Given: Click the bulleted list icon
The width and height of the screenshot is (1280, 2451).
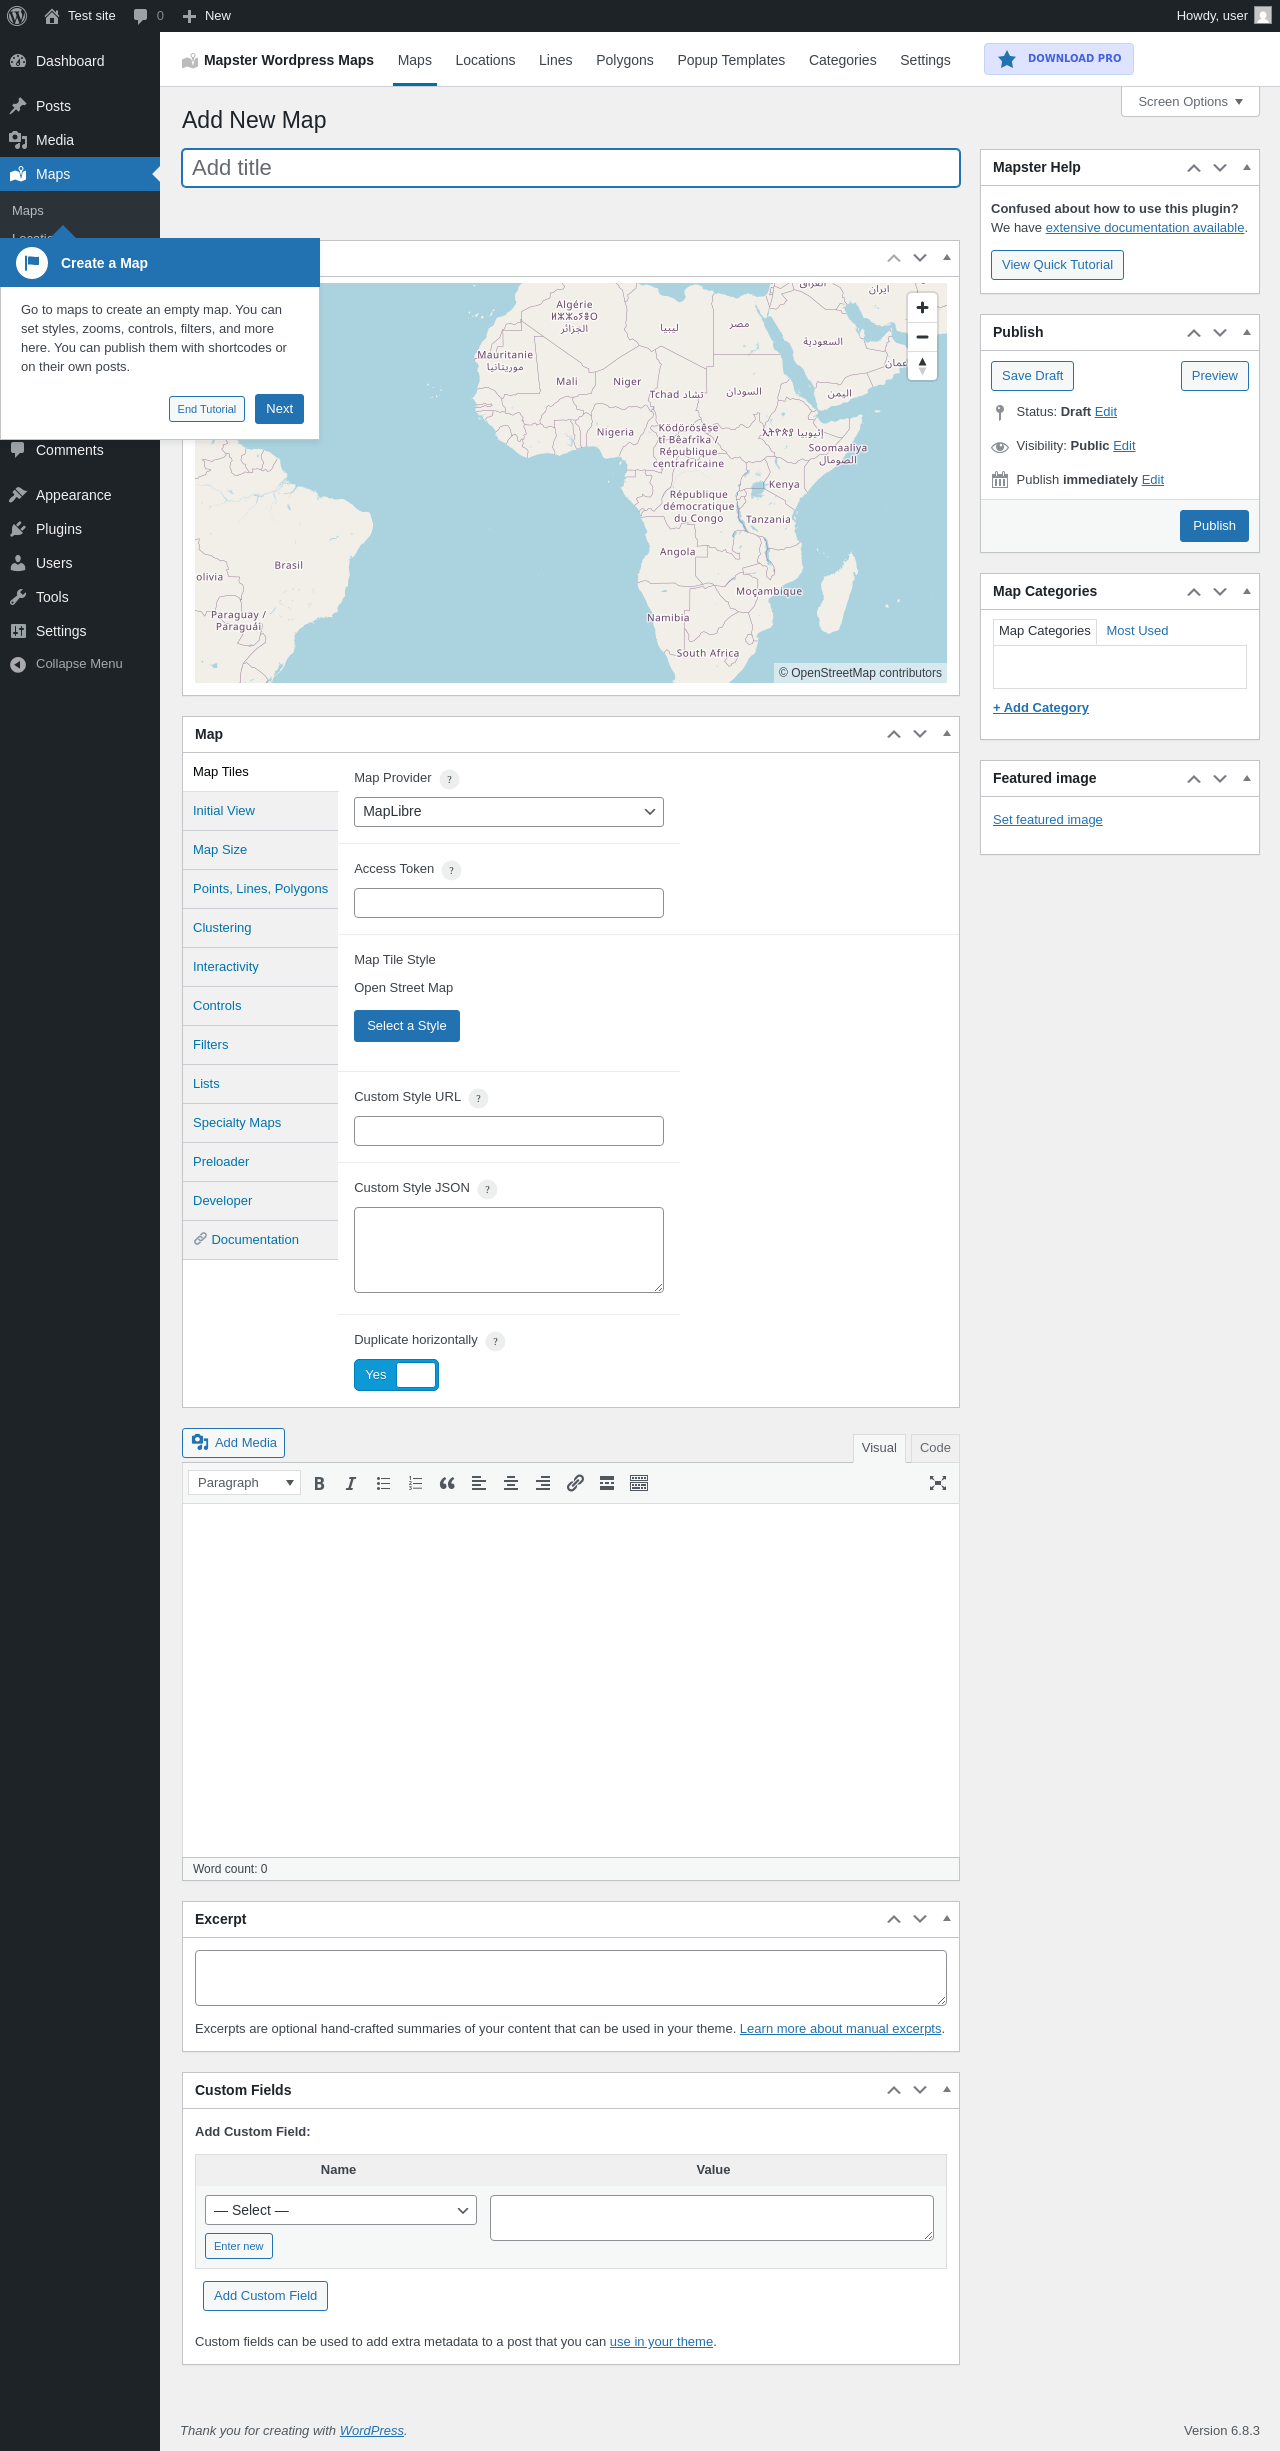Looking at the screenshot, I should coord(383,1484).
